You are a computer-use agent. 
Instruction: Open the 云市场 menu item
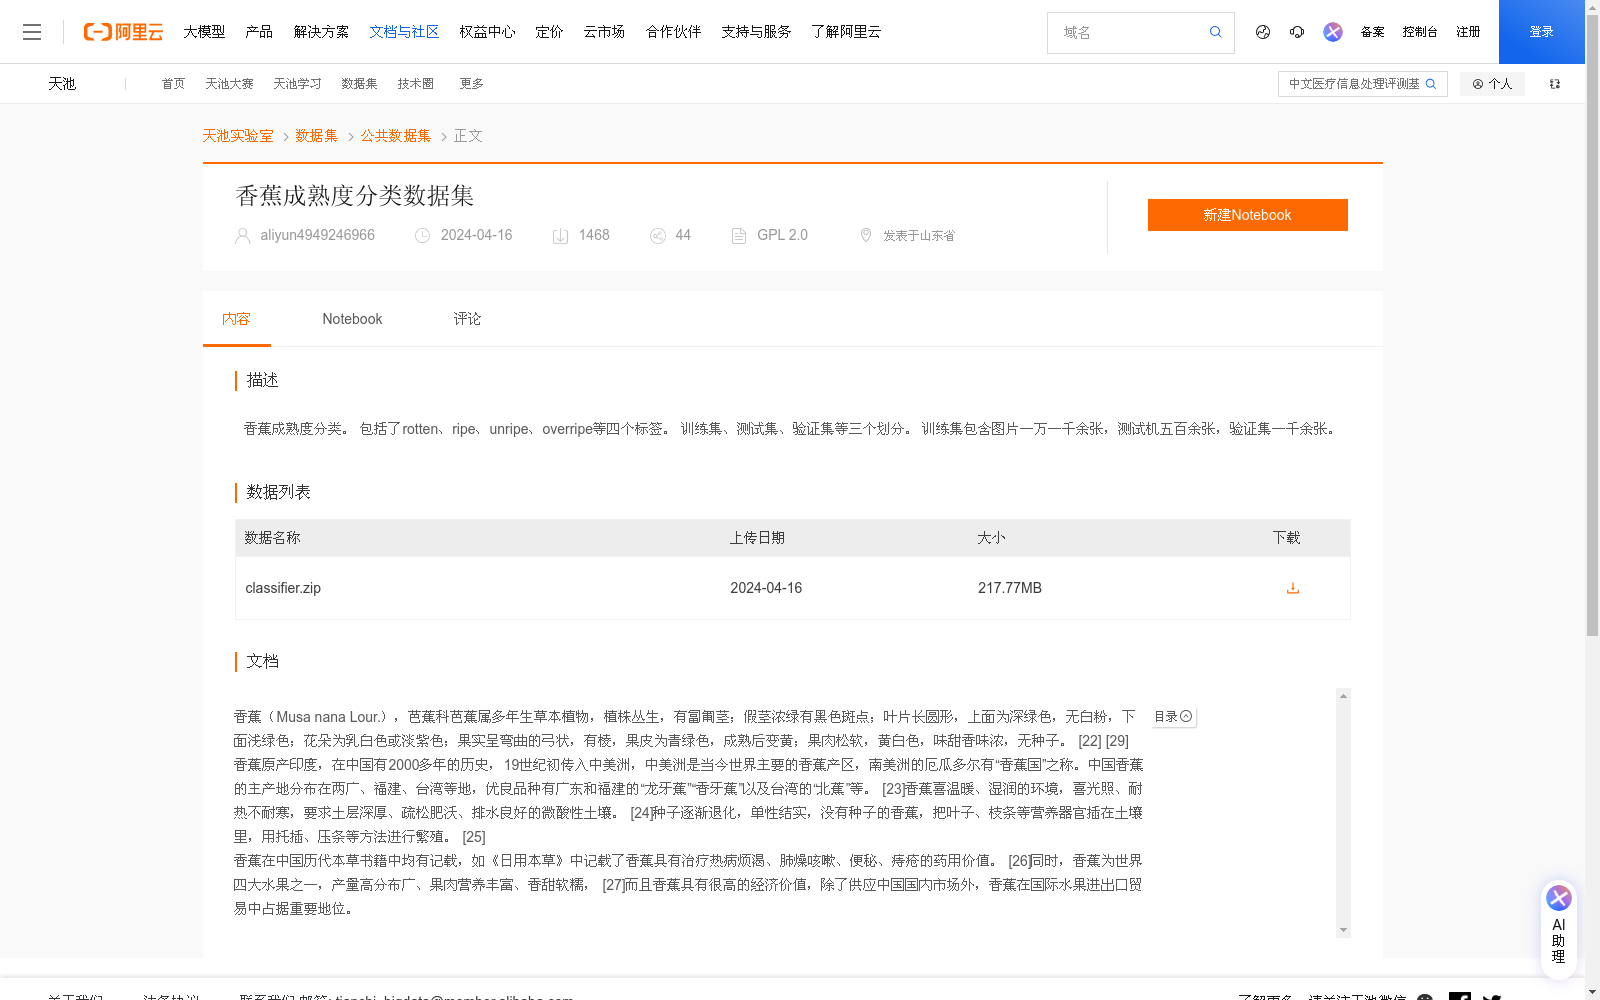click(604, 32)
